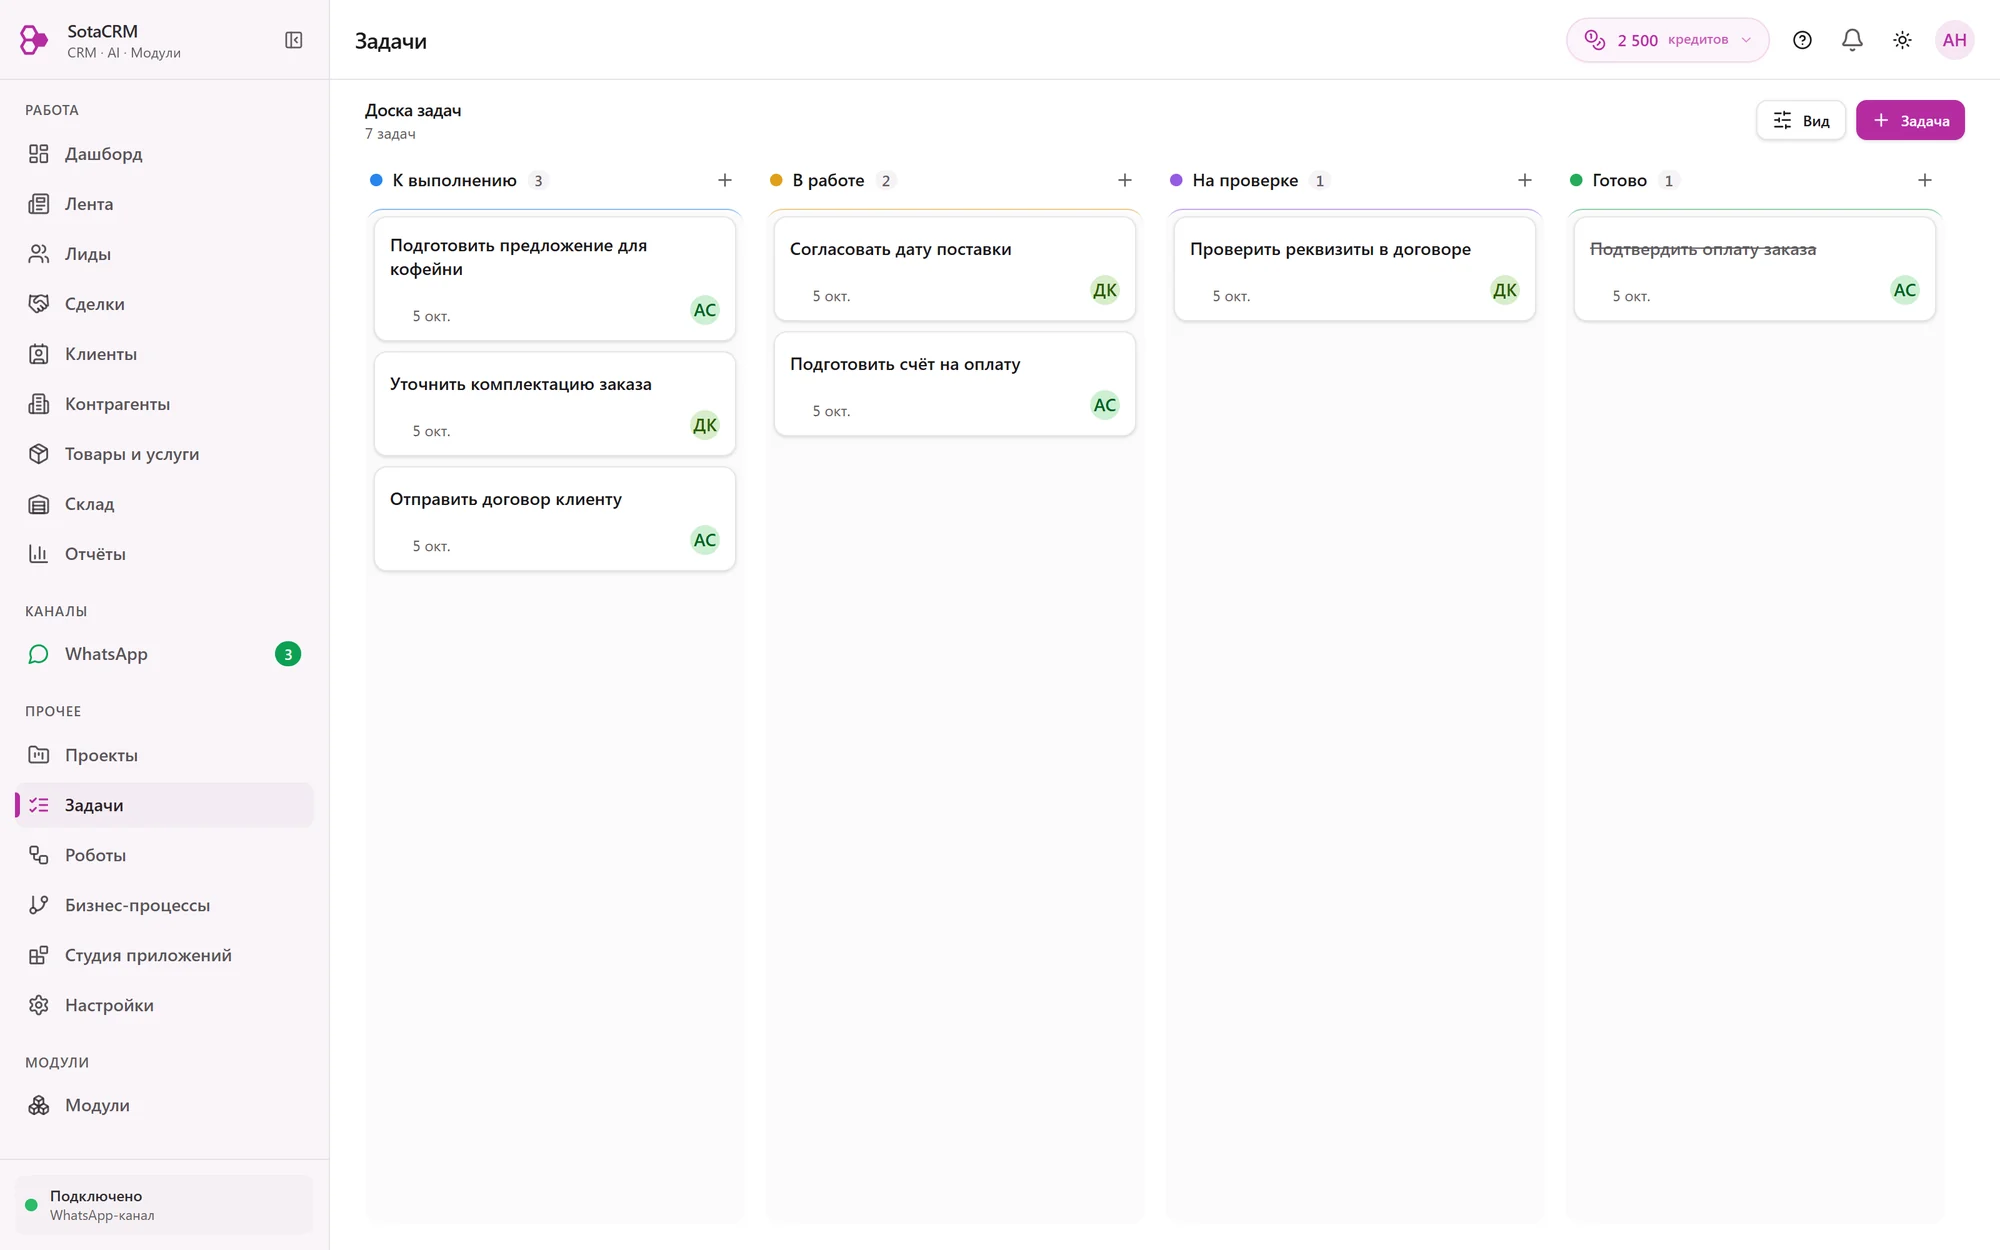Create new task with Задача button
2000x1250 pixels.
1910,120
